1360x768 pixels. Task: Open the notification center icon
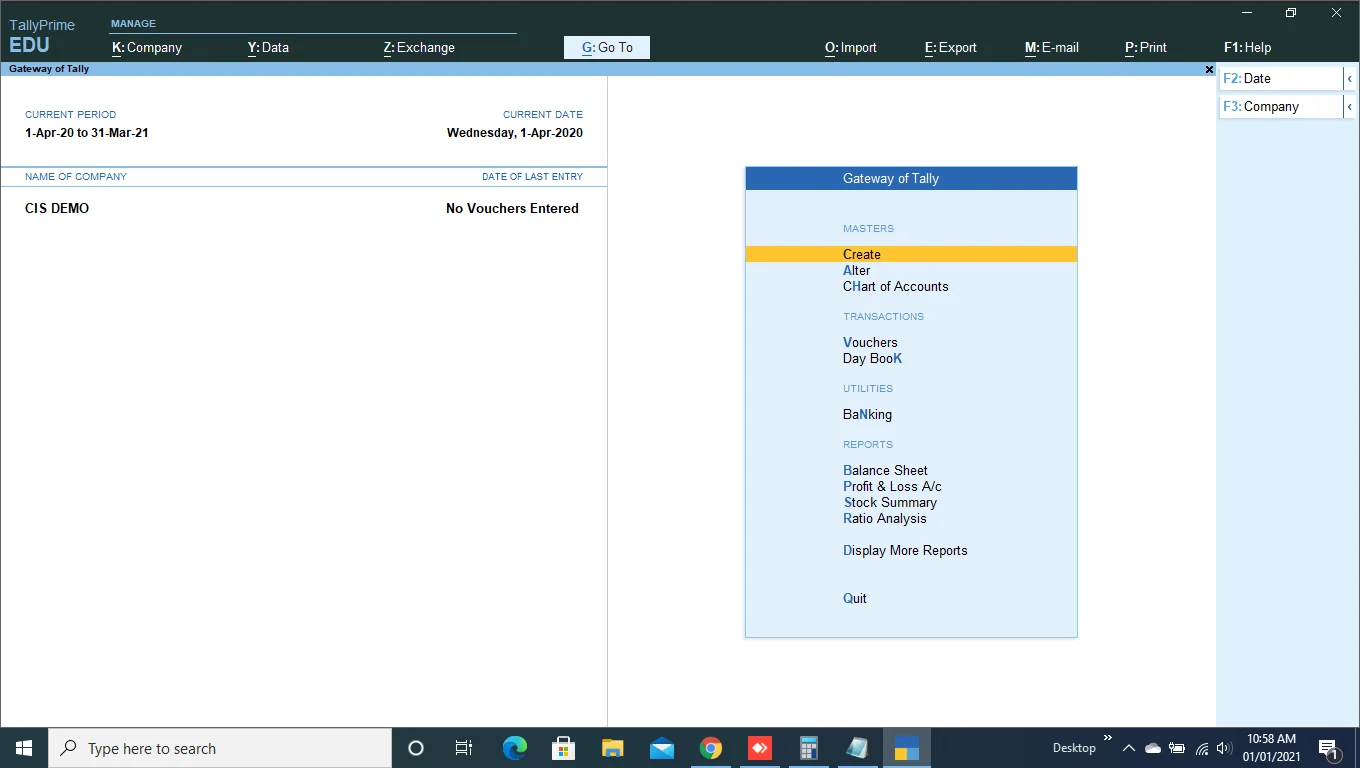tap(1329, 748)
